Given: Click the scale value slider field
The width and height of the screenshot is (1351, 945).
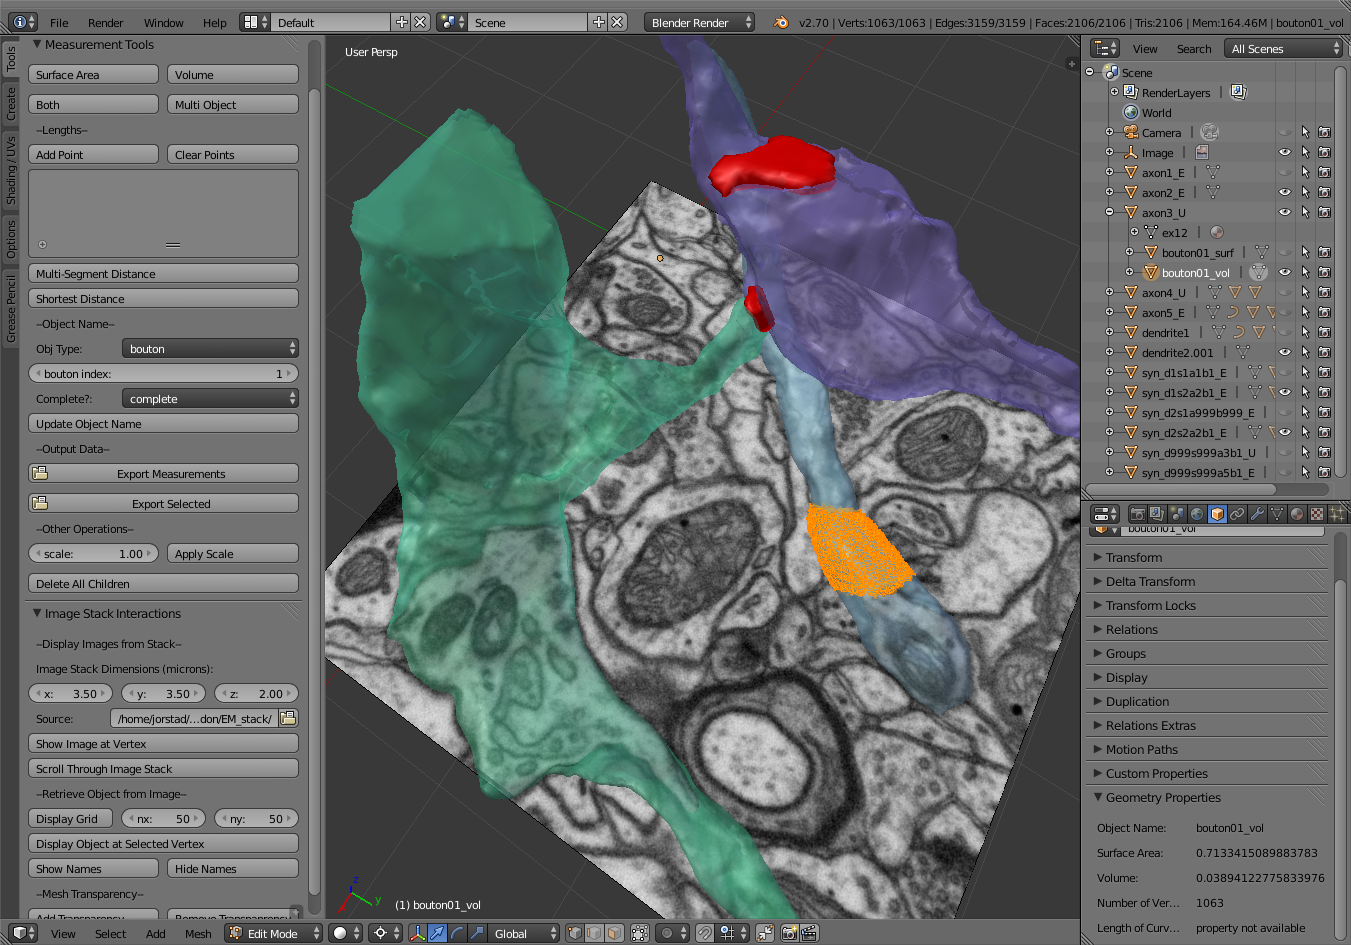Looking at the screenshot, I should tap(94, 554).
